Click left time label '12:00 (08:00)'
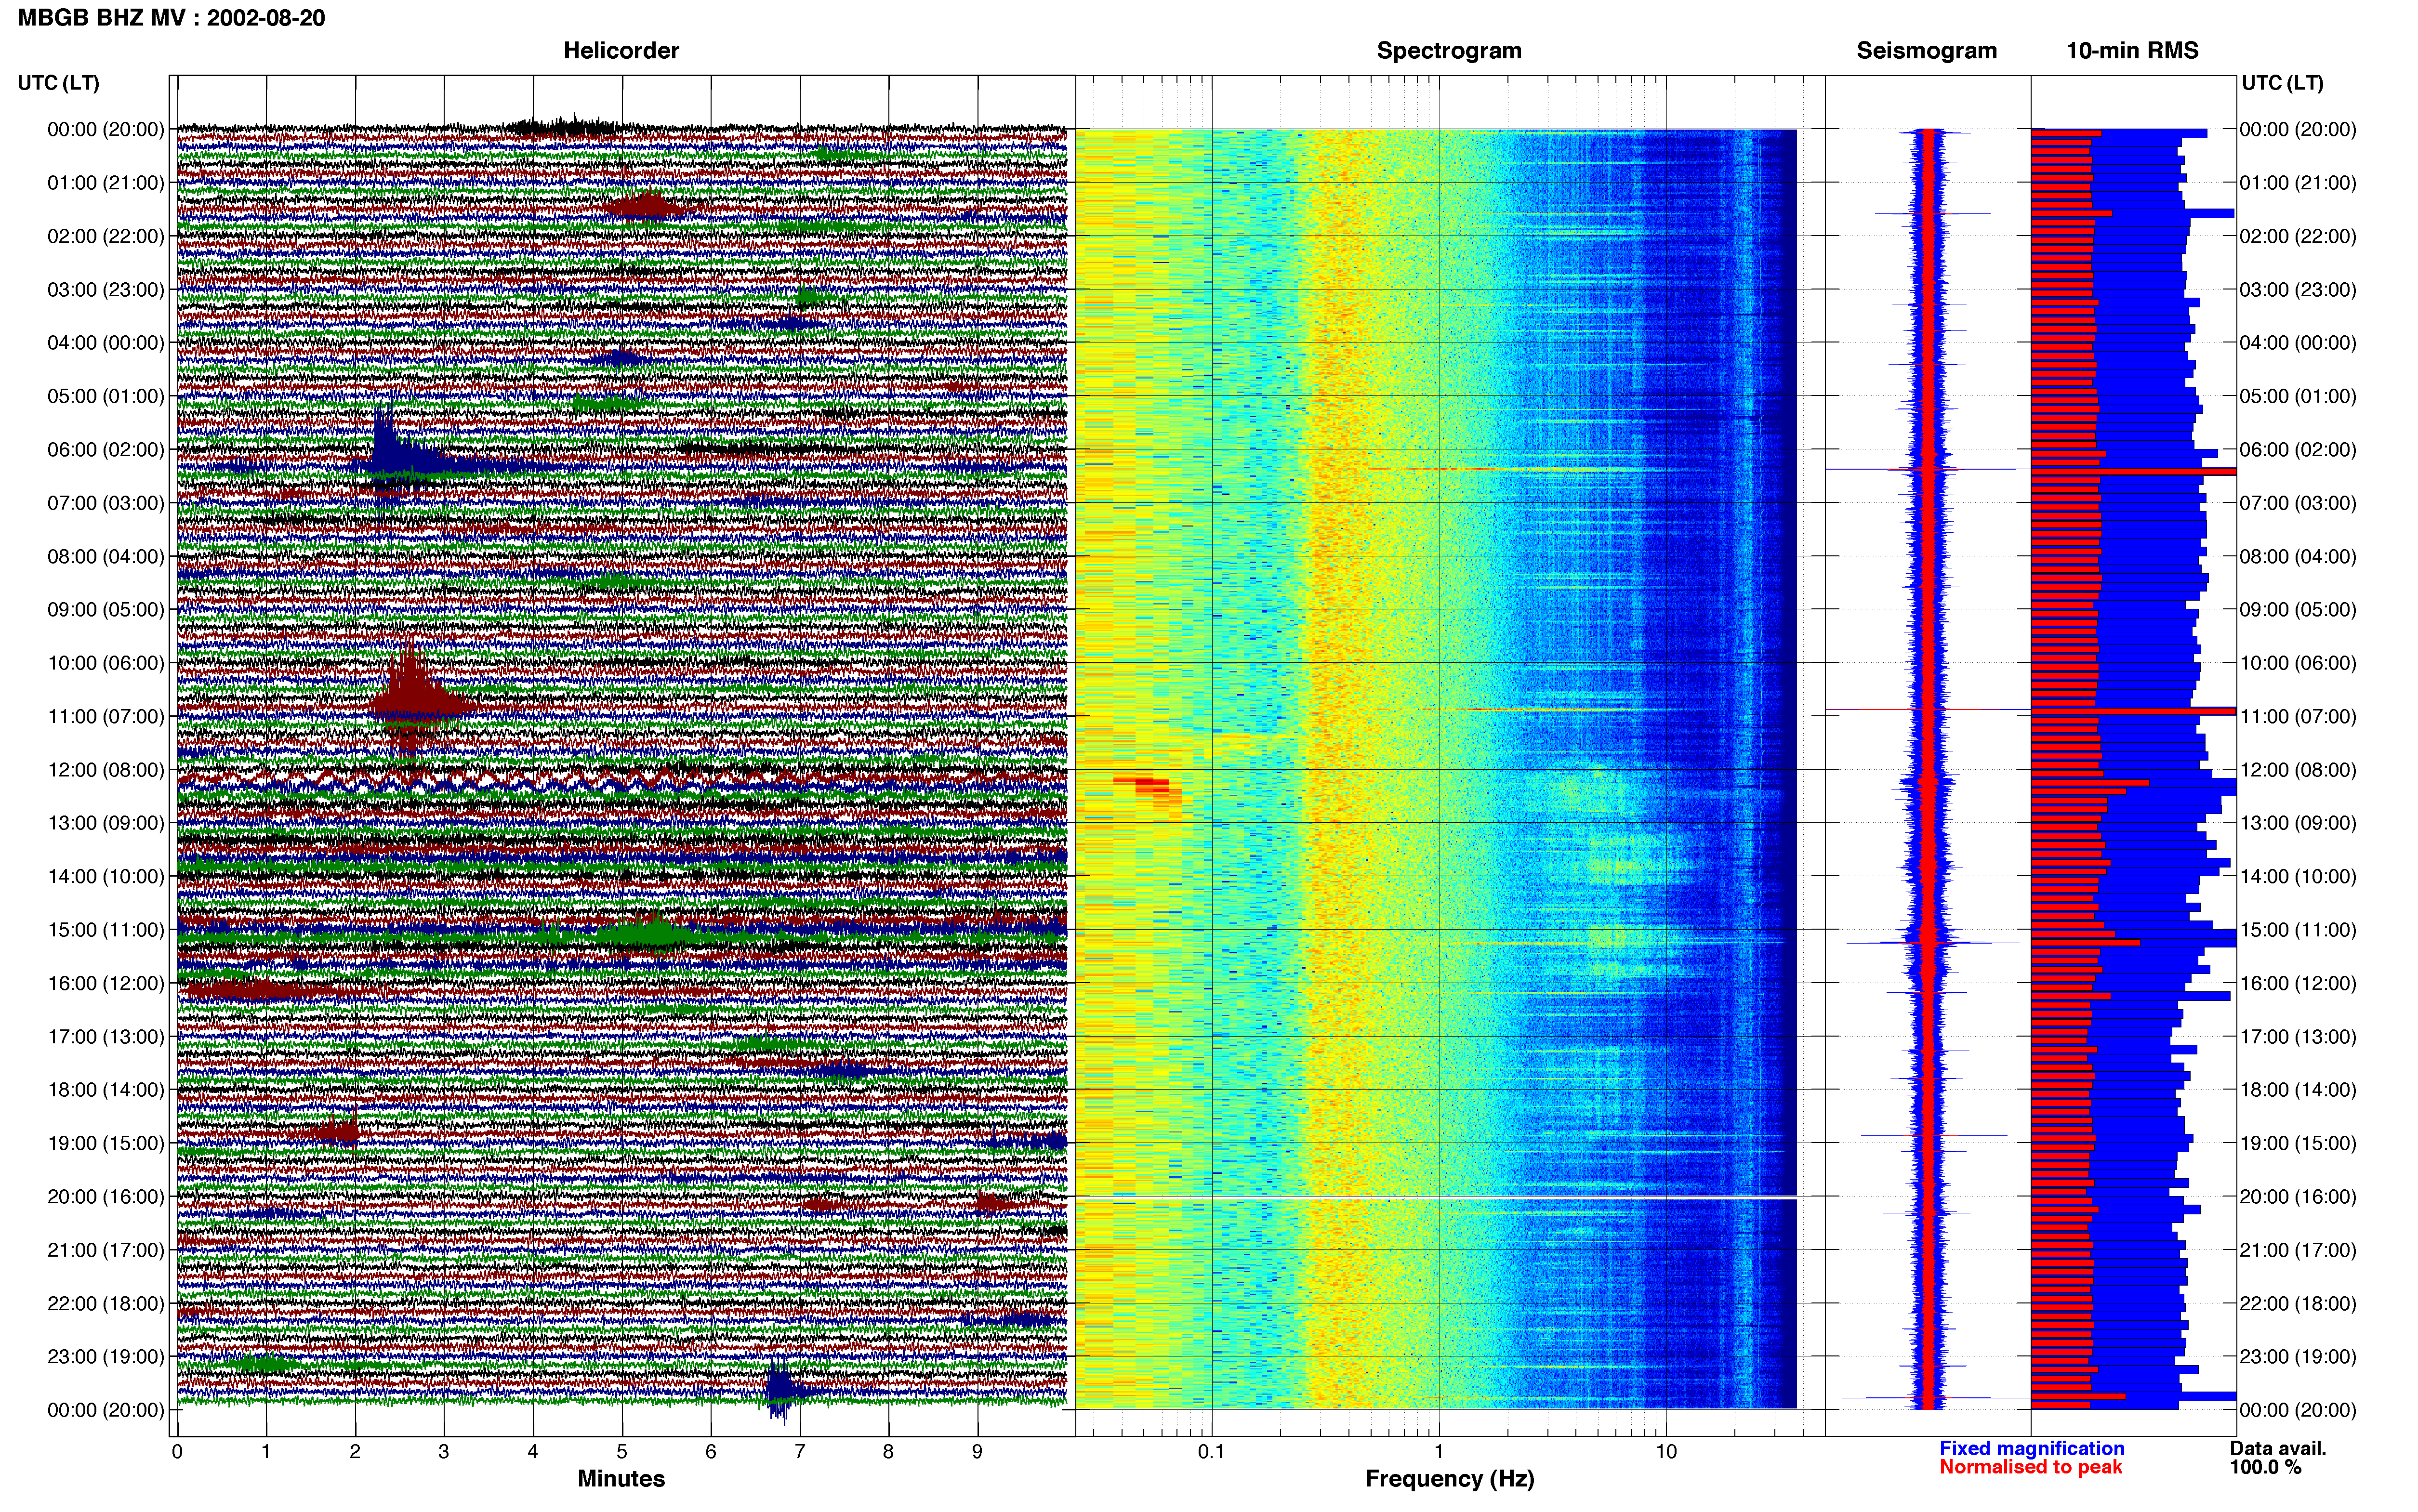This screenshot has height=1512, width=2418. [x=106, y=770]
